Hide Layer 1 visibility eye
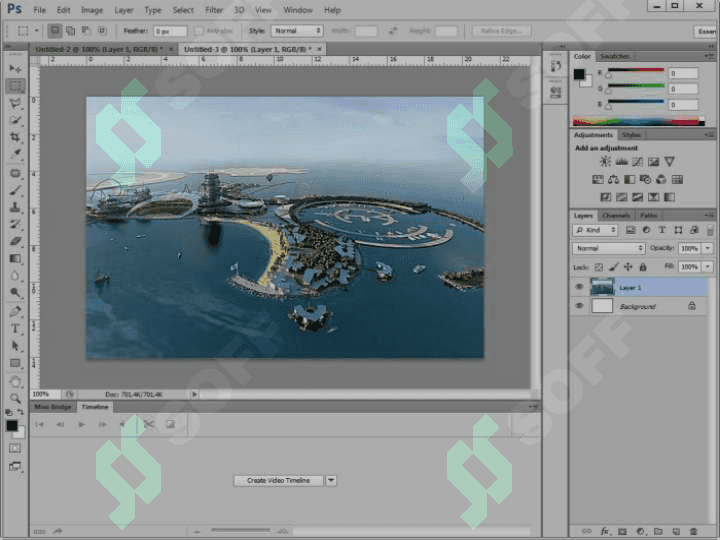Viewport: 720px width, 540px height. pyautogui.click(x=579, y=287)
